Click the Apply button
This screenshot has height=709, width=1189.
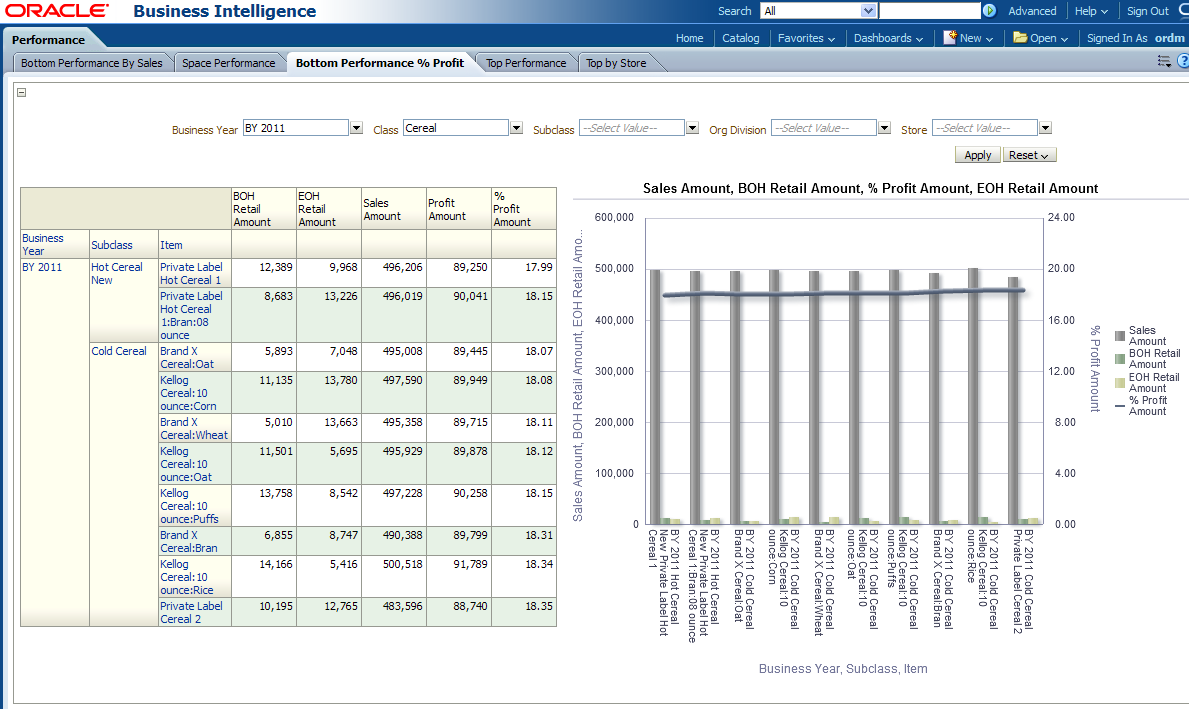(977, 155)
